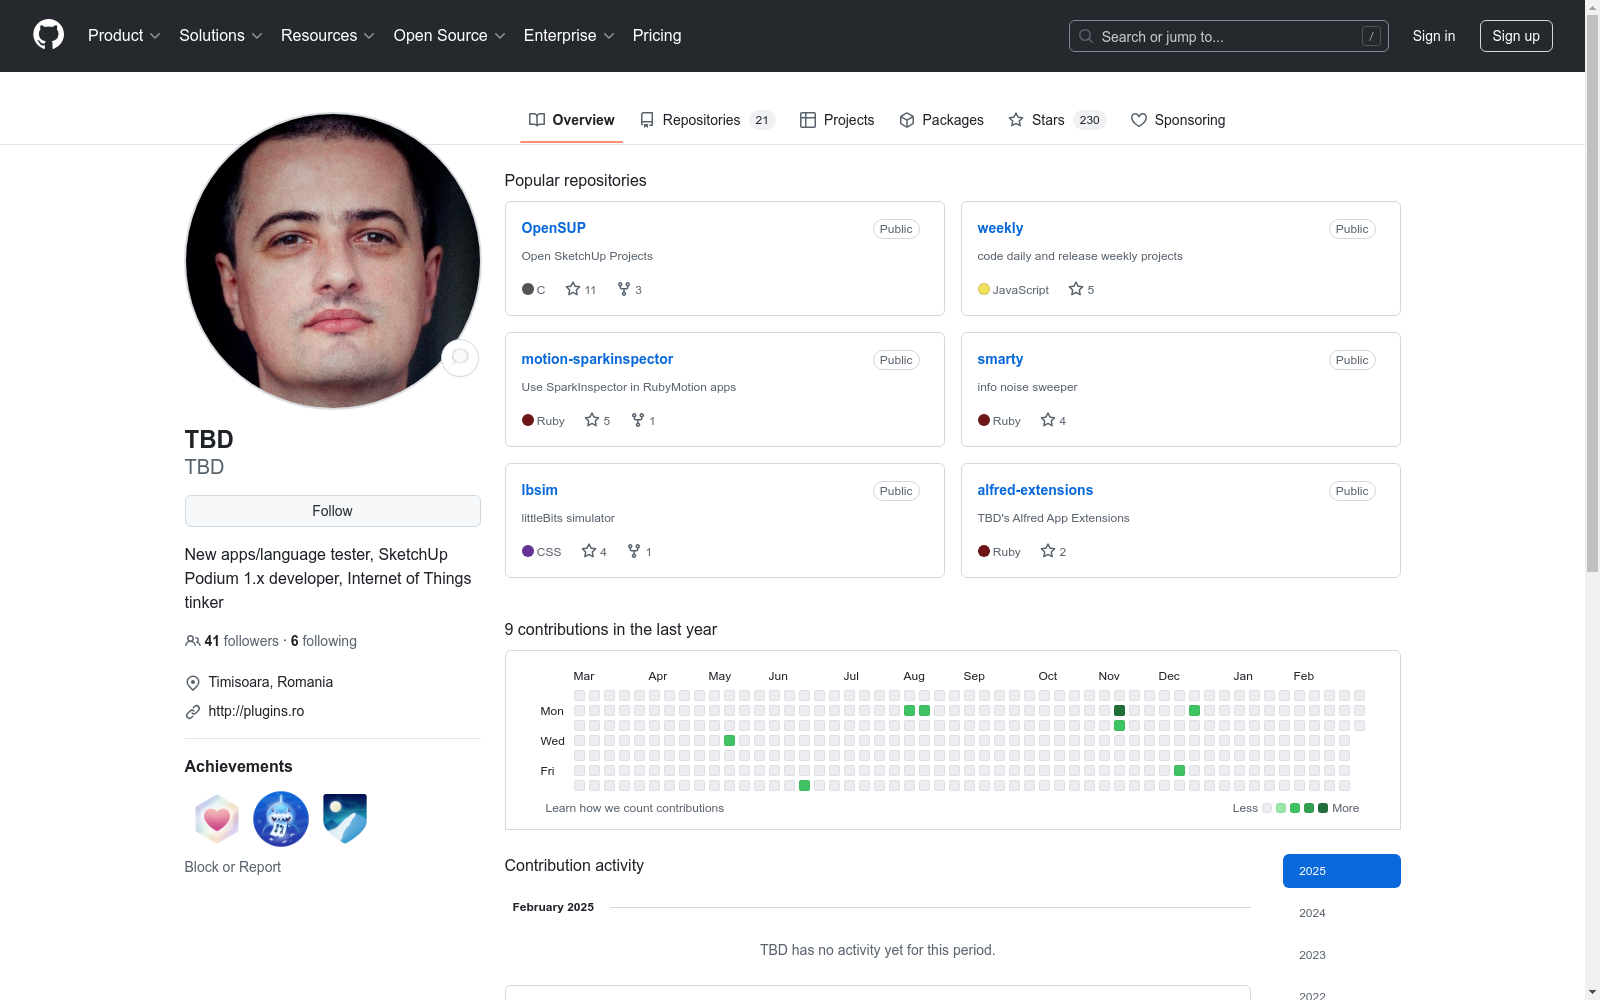Expand the Resources menu
1600x1000 pixels.
pos(328,36)
